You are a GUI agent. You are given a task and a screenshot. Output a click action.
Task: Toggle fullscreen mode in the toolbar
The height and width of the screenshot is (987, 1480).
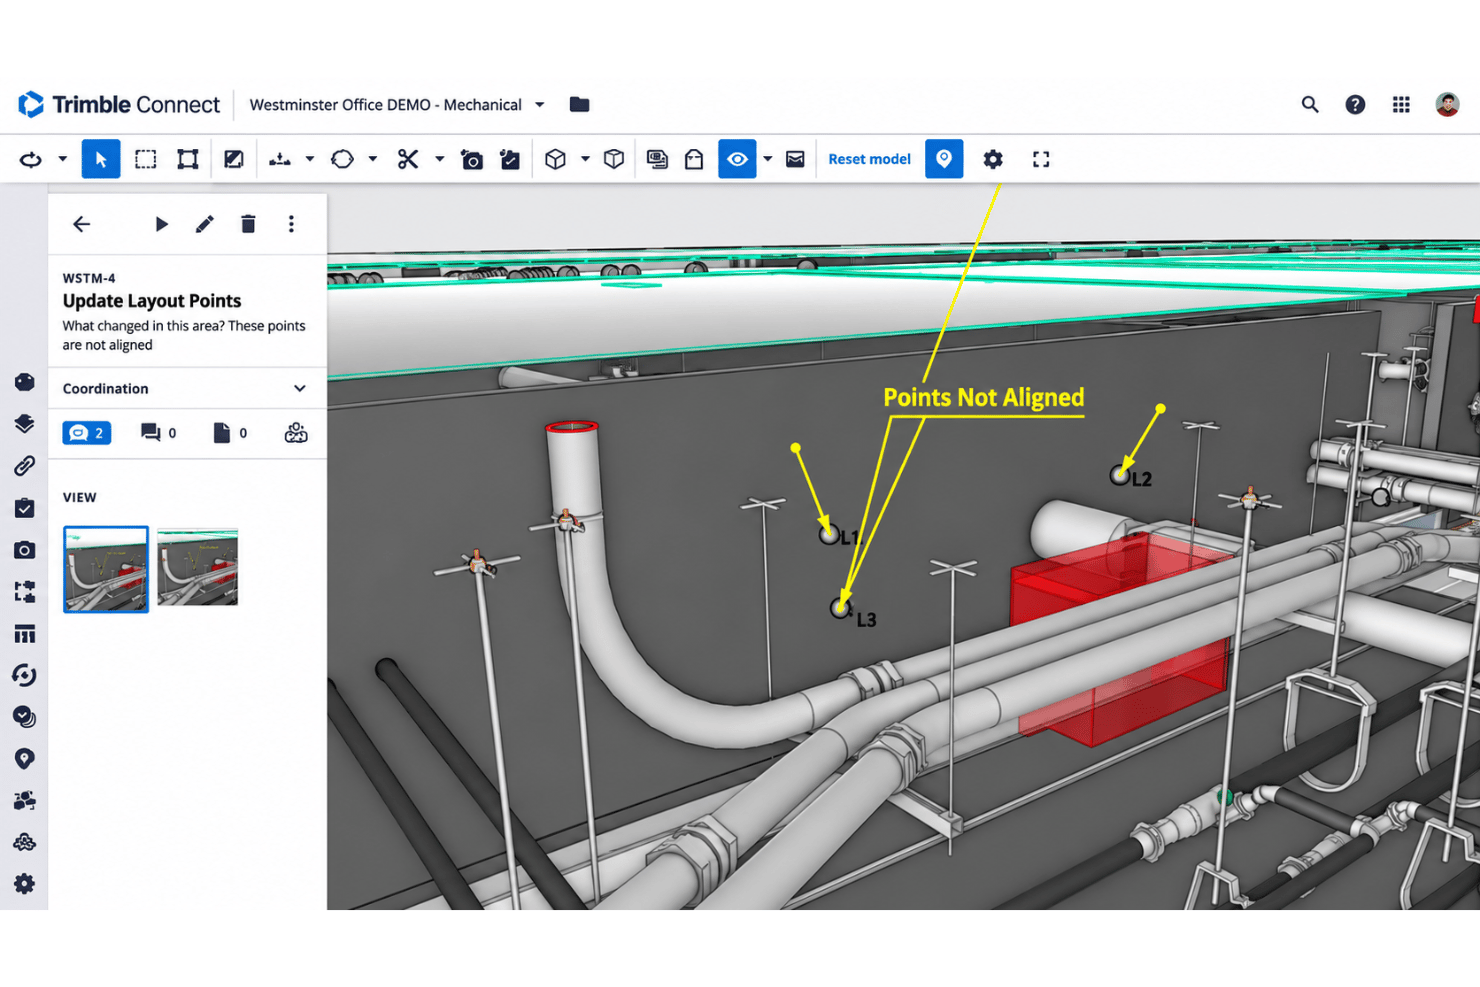tap(1041, 159)
